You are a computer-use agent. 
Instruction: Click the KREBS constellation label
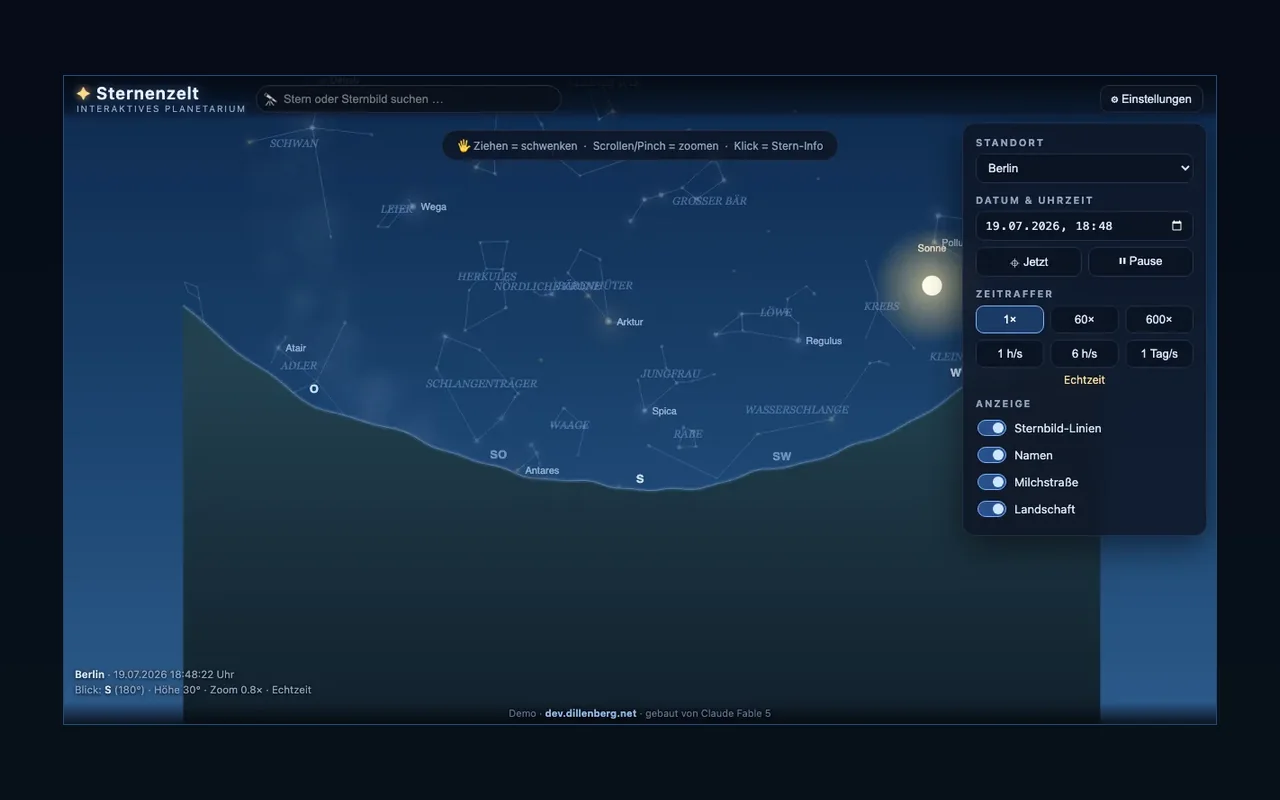[x=882, y=306]
